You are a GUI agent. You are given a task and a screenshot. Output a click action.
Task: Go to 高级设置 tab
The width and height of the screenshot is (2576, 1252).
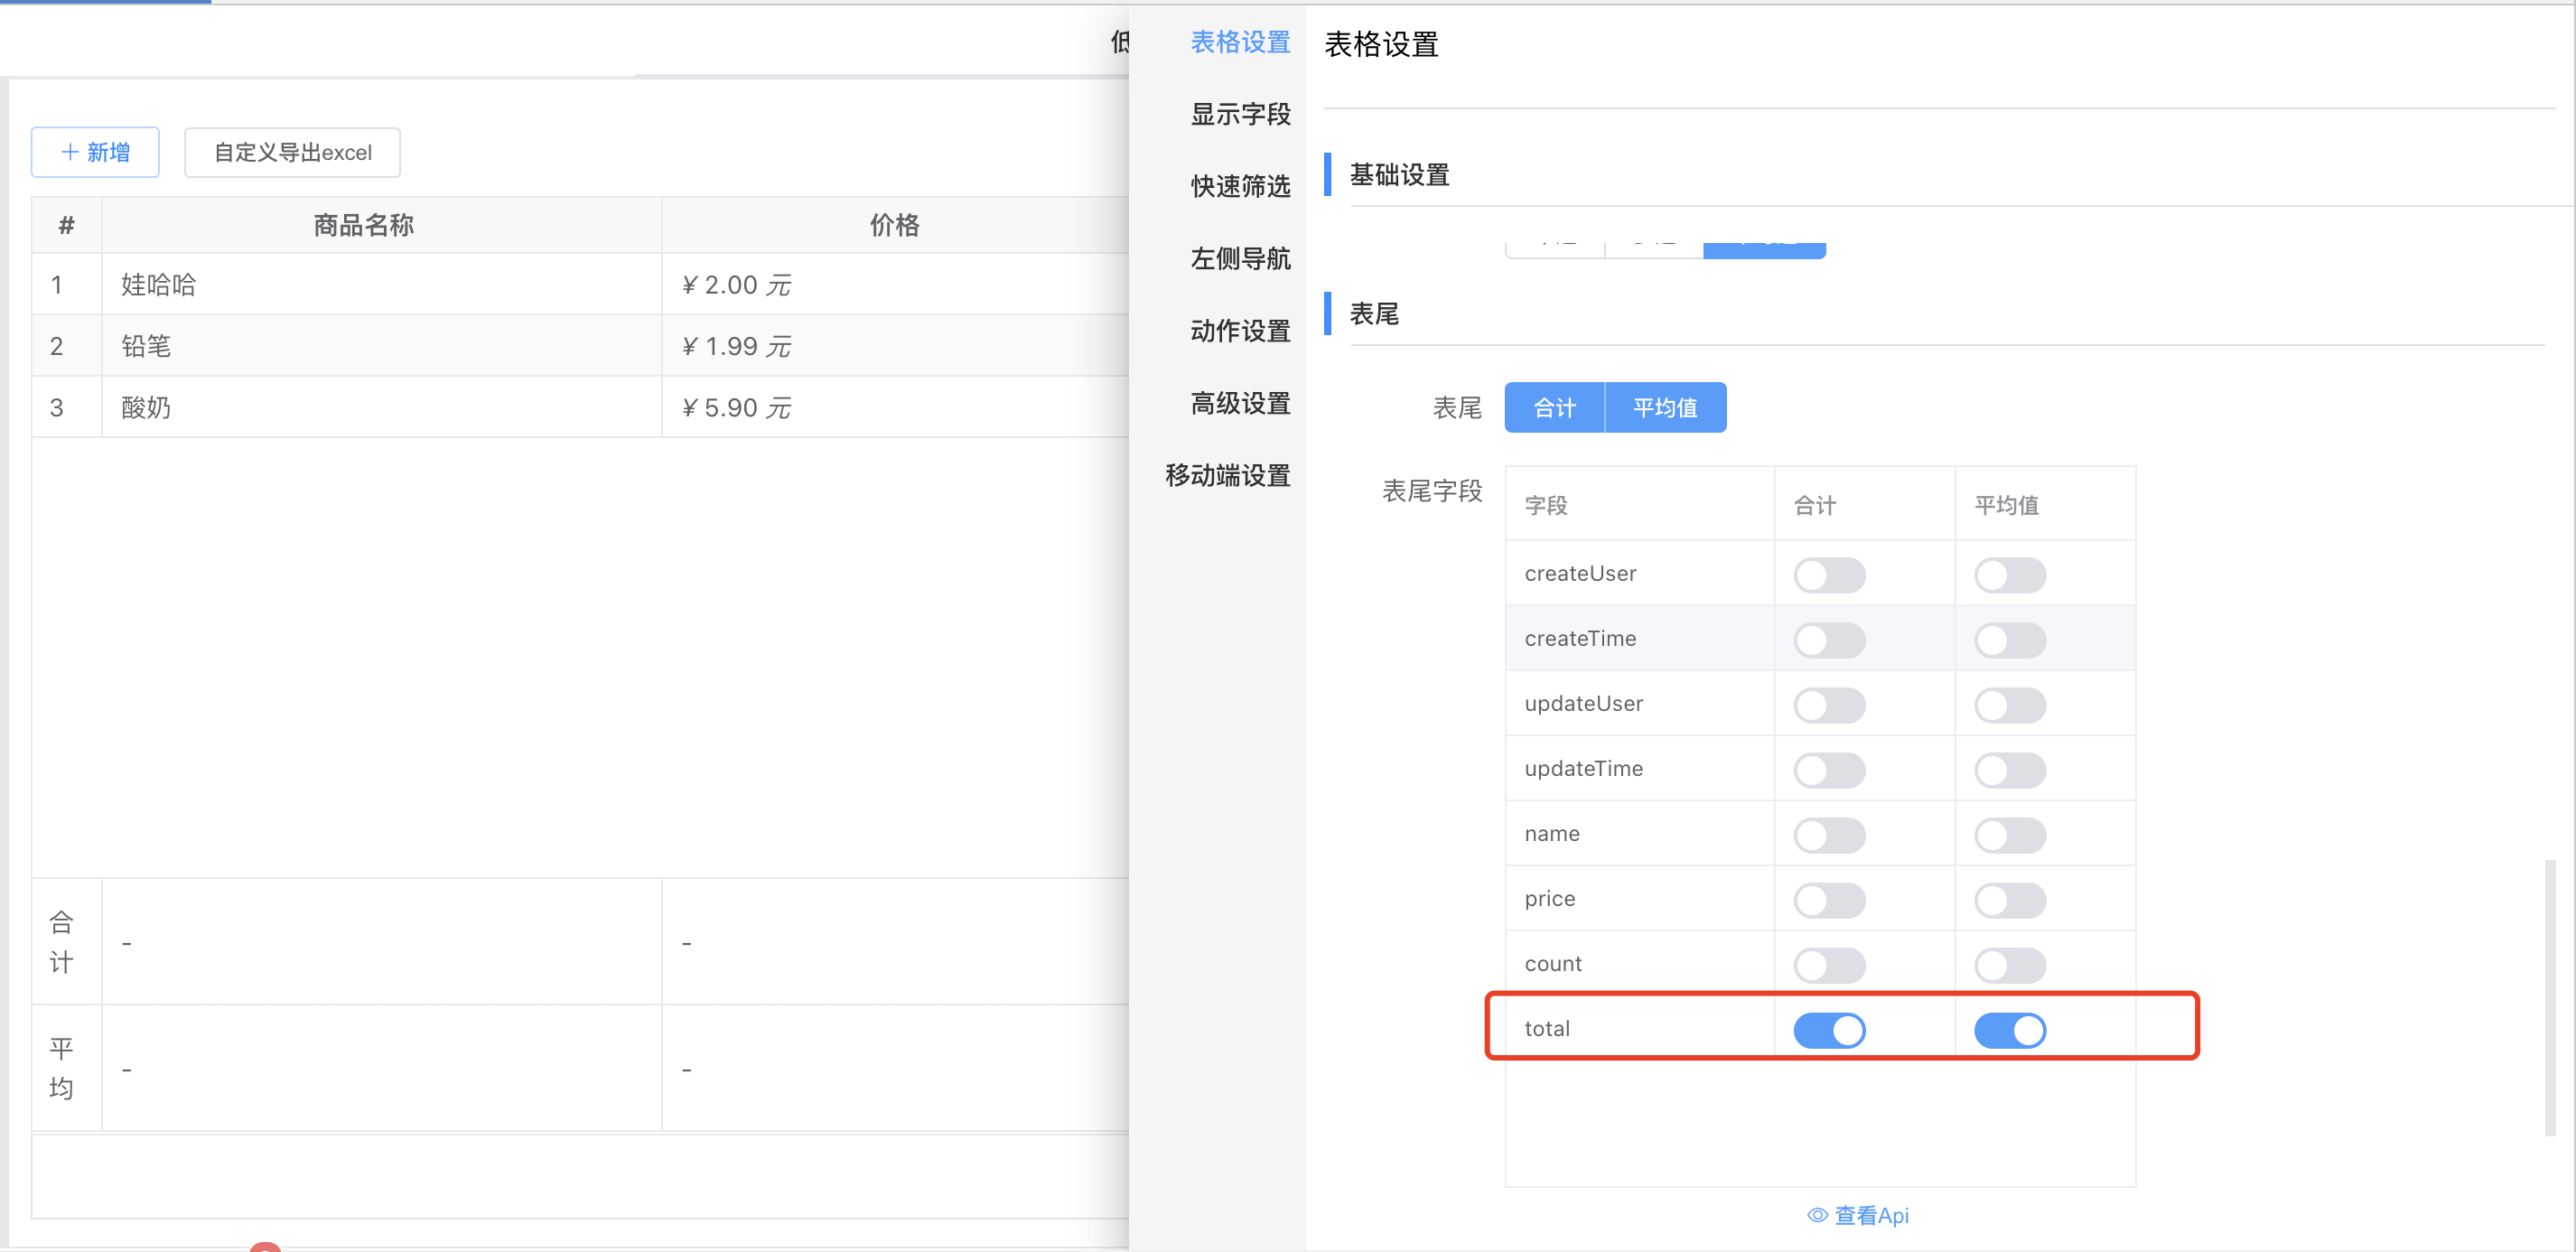pos(1239,403)
